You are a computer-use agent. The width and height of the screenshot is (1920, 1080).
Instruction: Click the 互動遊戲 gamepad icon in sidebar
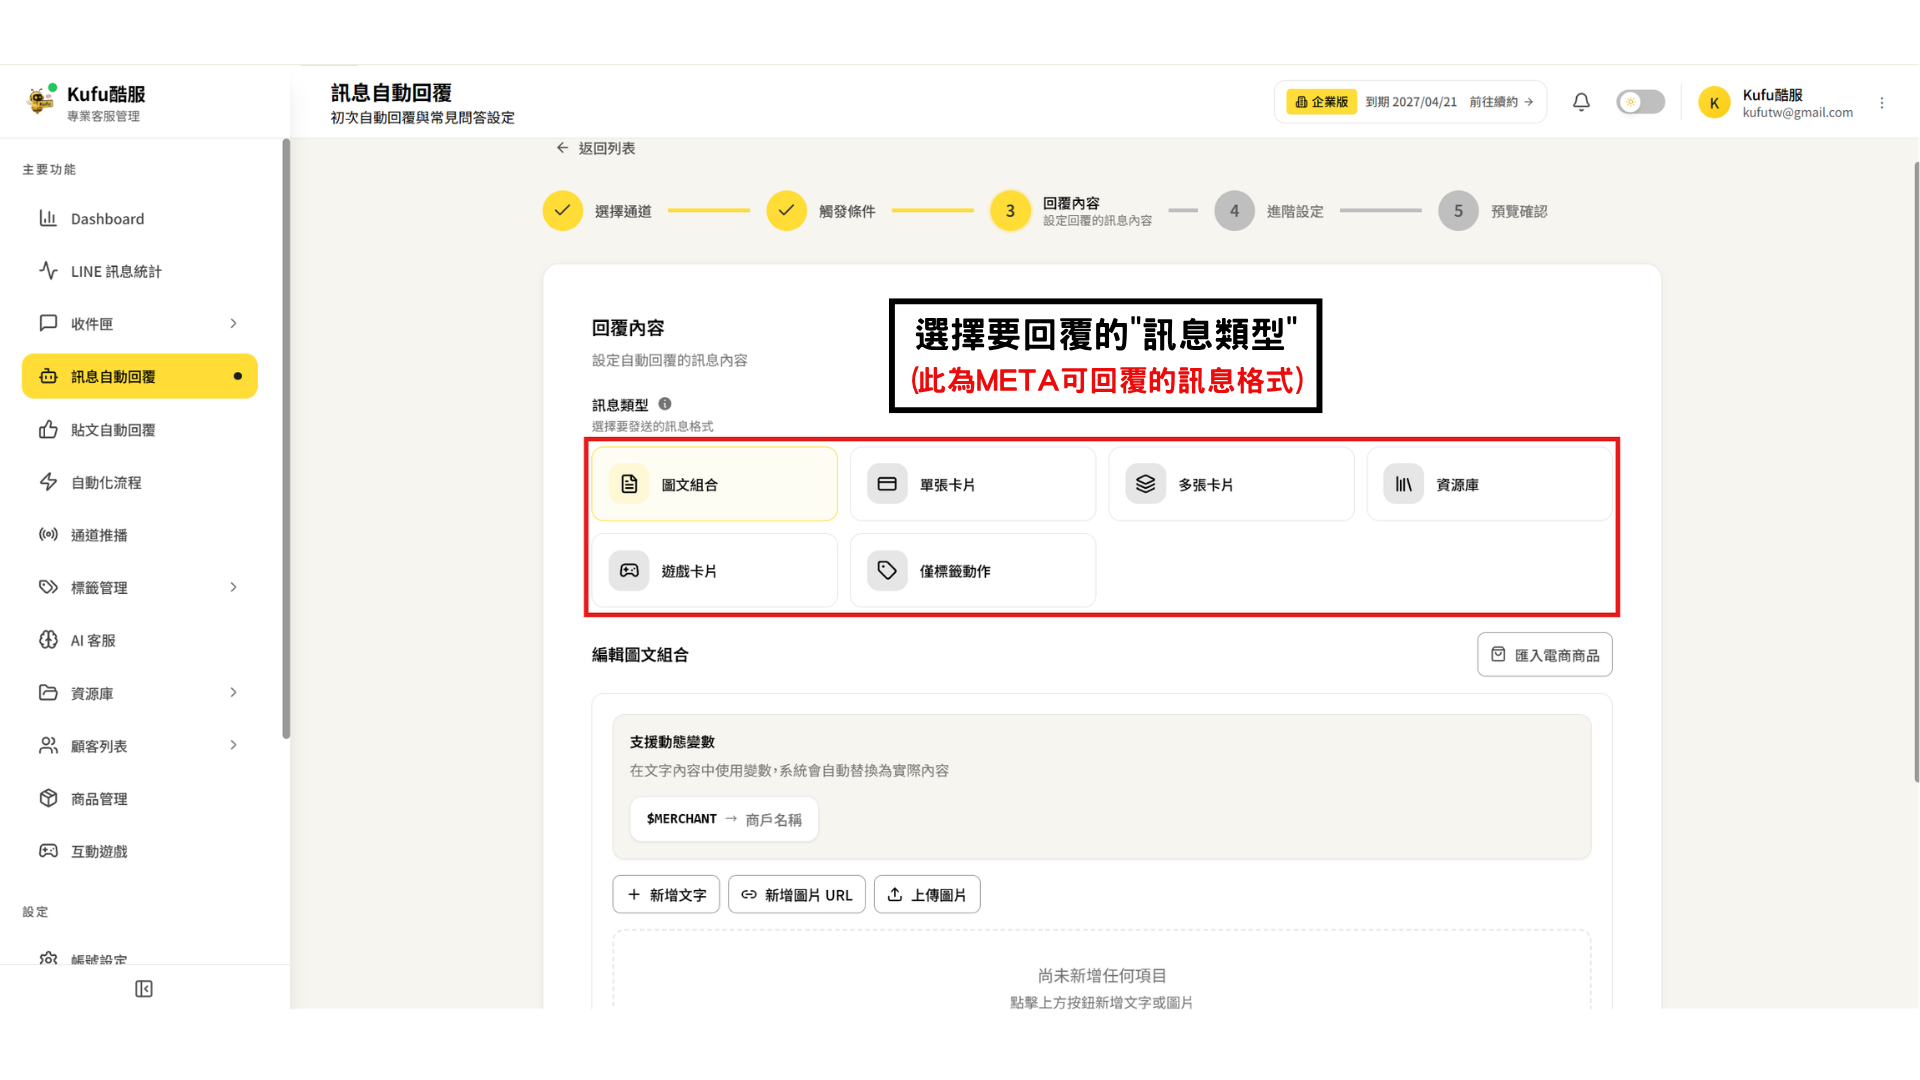point(48,851)
